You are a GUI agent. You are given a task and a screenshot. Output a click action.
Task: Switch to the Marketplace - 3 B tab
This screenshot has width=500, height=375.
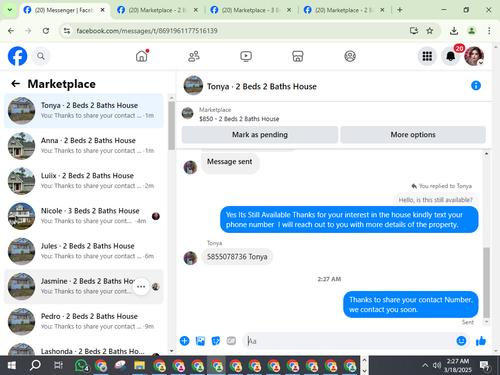pyautogui.click(x=250, y=10)
